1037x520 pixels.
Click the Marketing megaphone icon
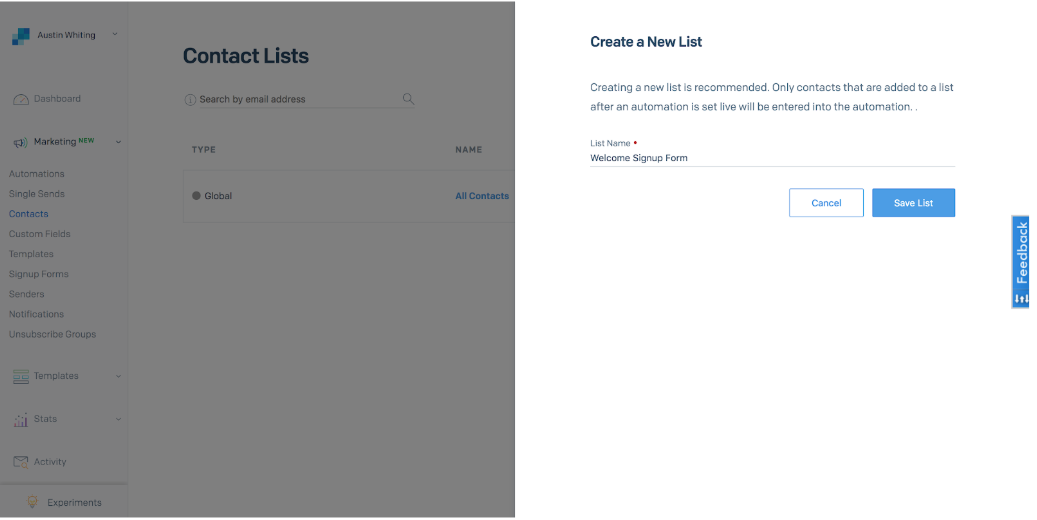pos(20,142)
